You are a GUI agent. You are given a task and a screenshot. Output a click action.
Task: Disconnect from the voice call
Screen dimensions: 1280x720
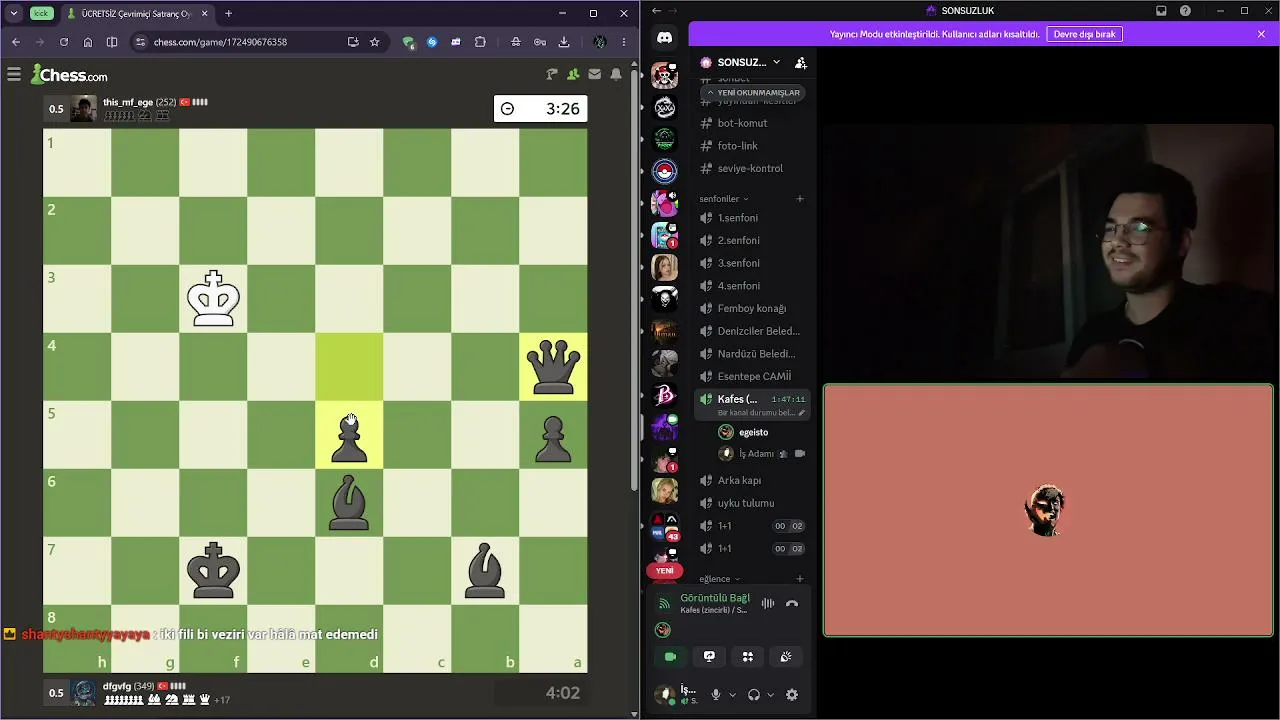click(792, 603)
